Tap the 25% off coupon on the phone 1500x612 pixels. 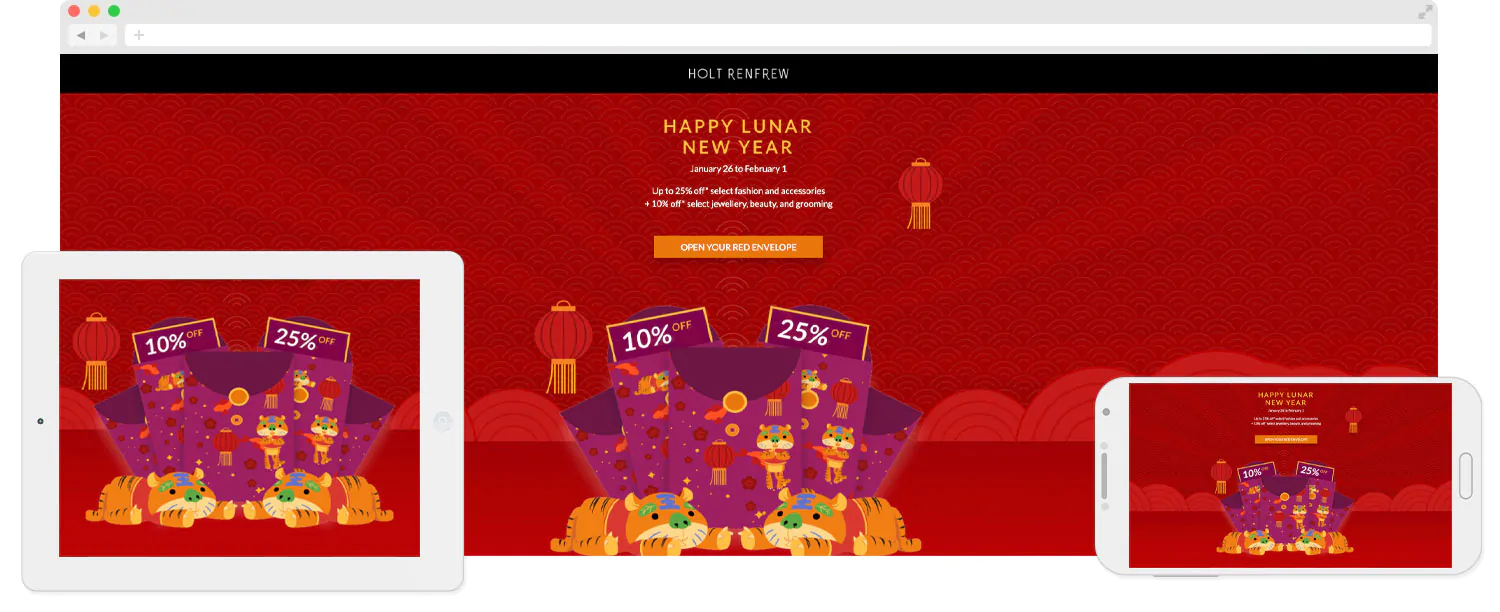click(1314, 472)
